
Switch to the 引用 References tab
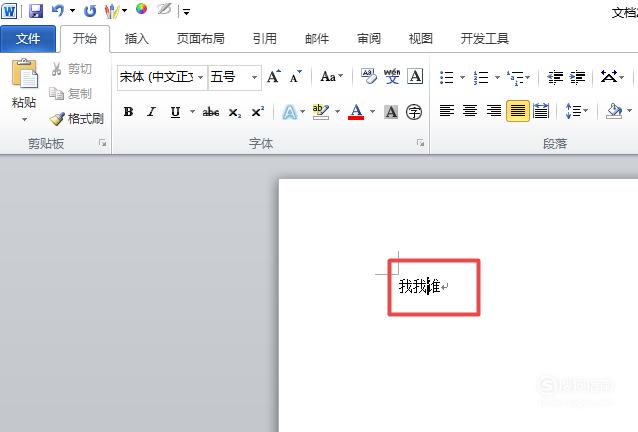pos(264,39)
